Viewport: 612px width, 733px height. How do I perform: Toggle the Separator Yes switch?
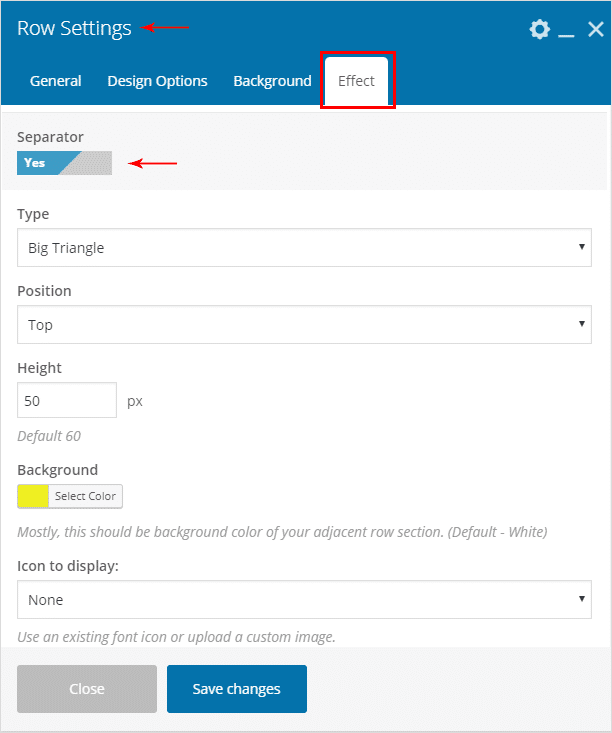pos(64,163)
